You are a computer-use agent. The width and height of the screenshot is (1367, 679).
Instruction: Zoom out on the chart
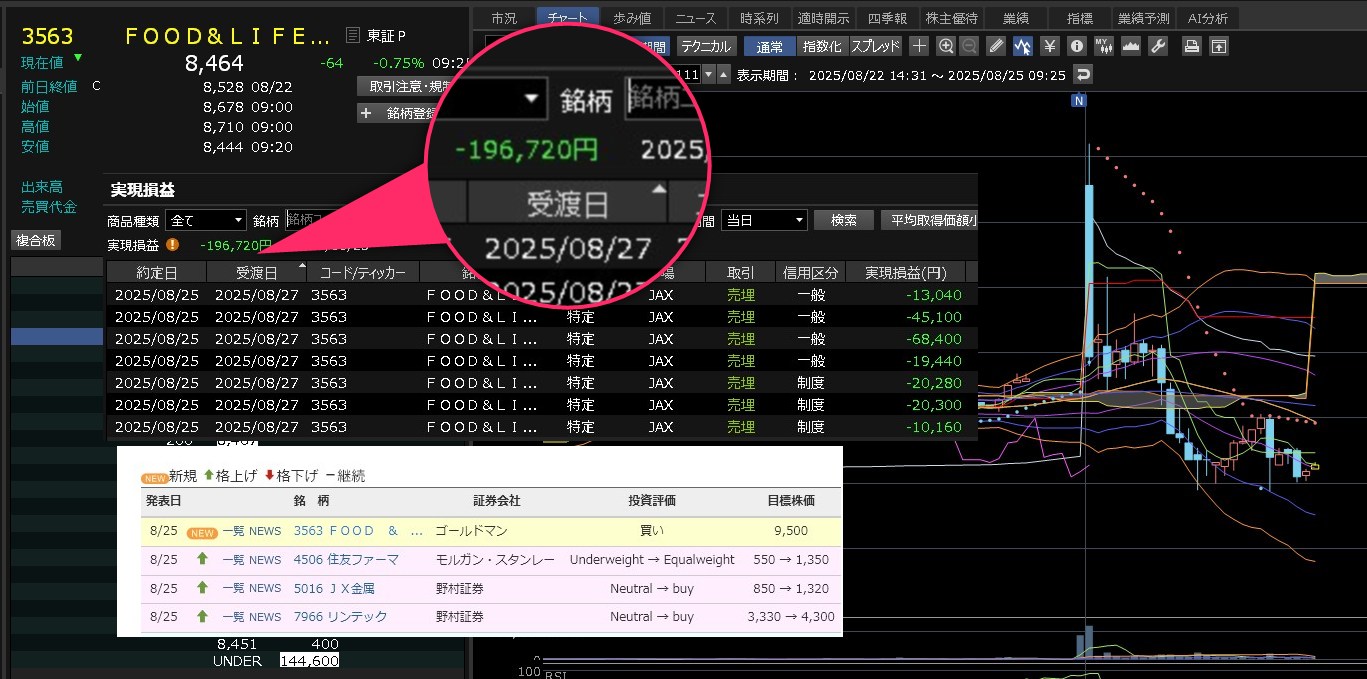969,46
